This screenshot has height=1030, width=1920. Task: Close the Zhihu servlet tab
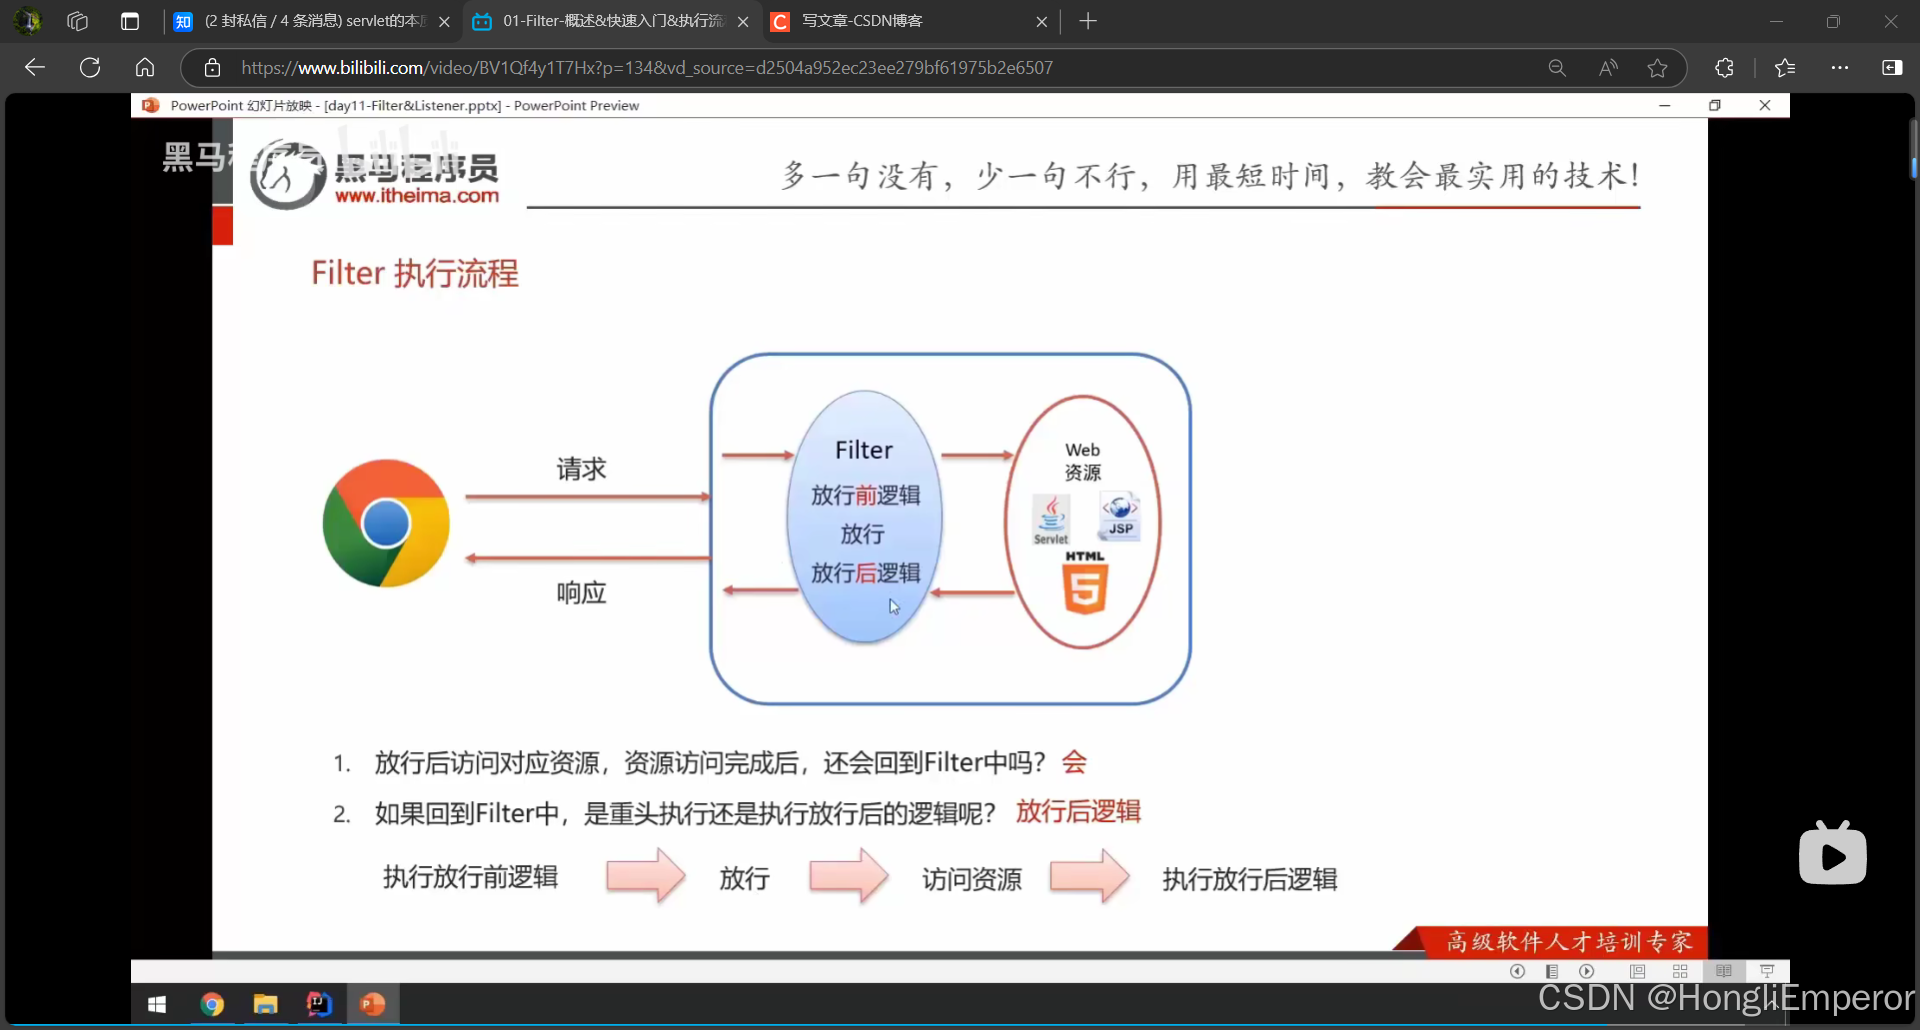[x=444, y=22]
